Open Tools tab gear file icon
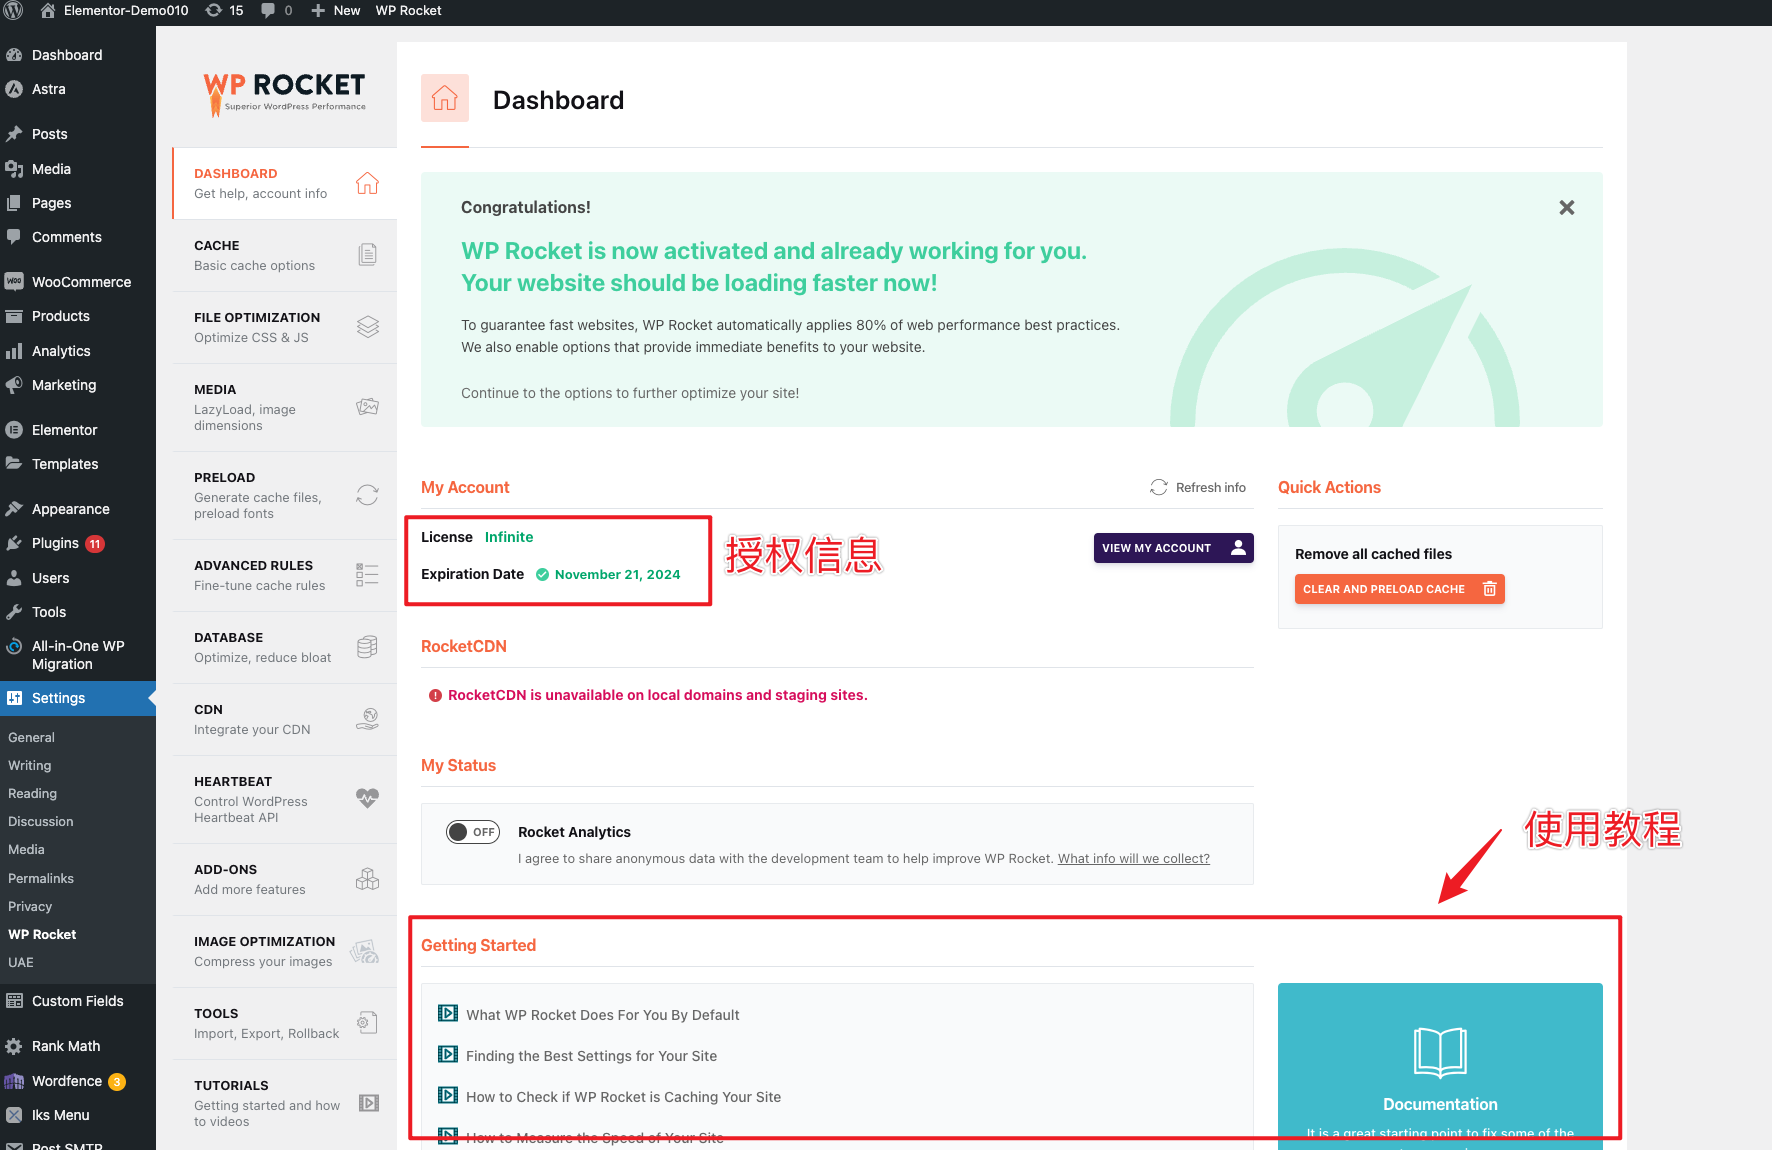The height and width of the screenshot is (1150, 1772). click(367, 1023)
